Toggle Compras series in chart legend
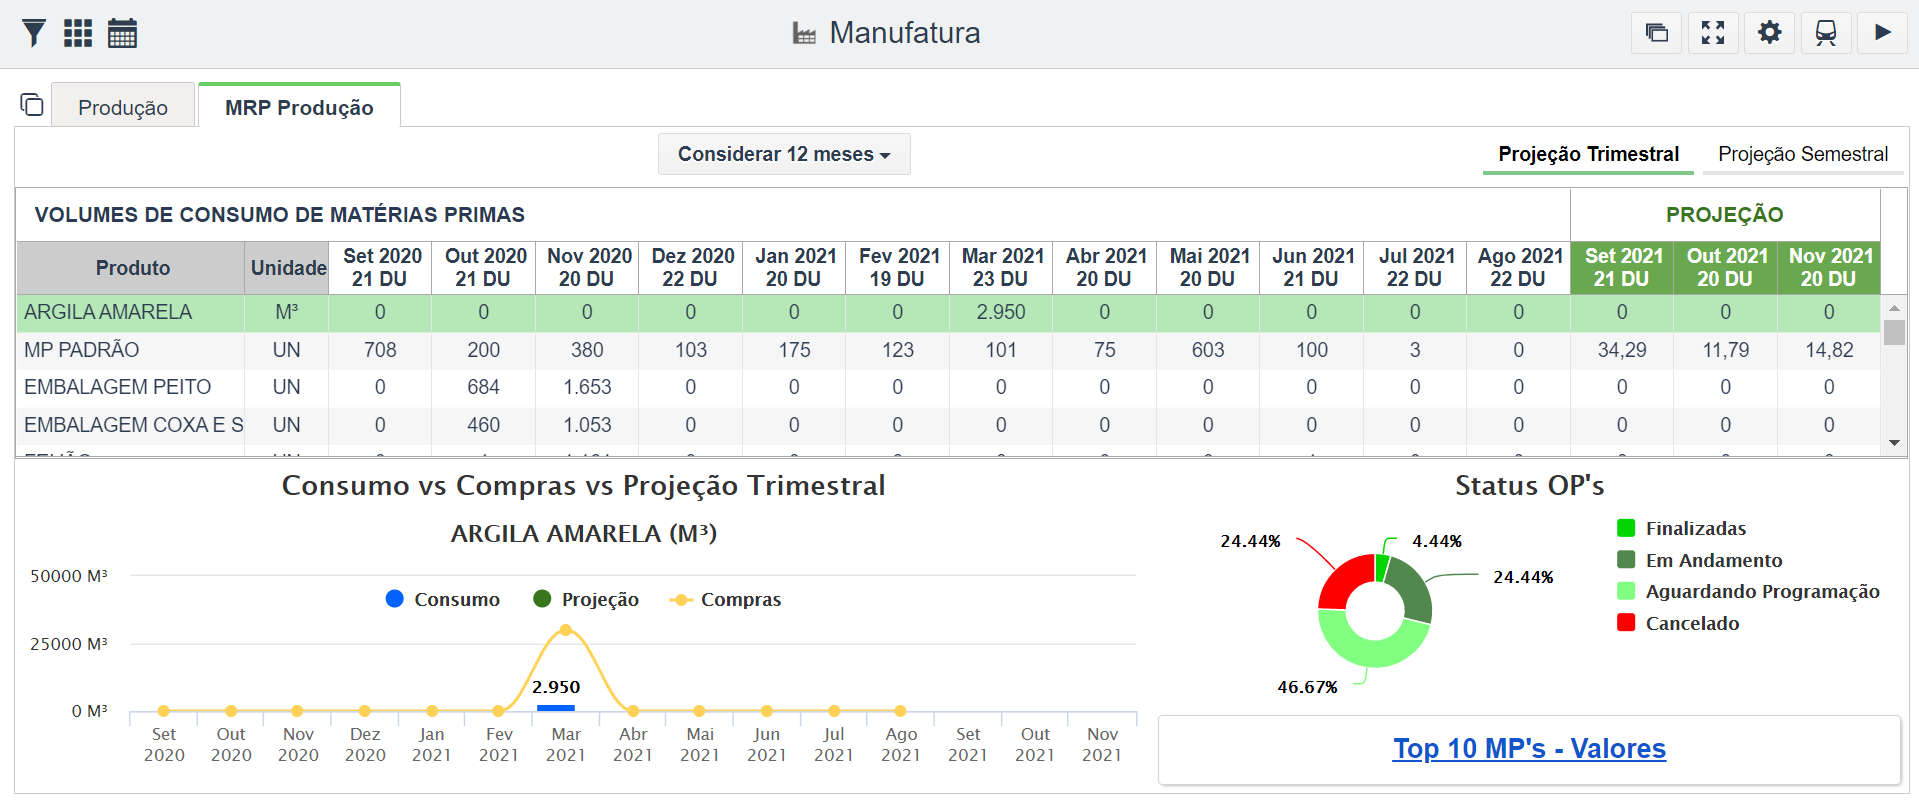Viewport: 1919px width, 800px height. coord(725,599)
